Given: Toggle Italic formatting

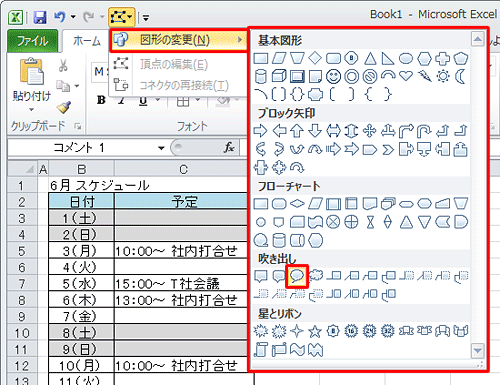Looking at the screenshot, I should click(122, 100).
